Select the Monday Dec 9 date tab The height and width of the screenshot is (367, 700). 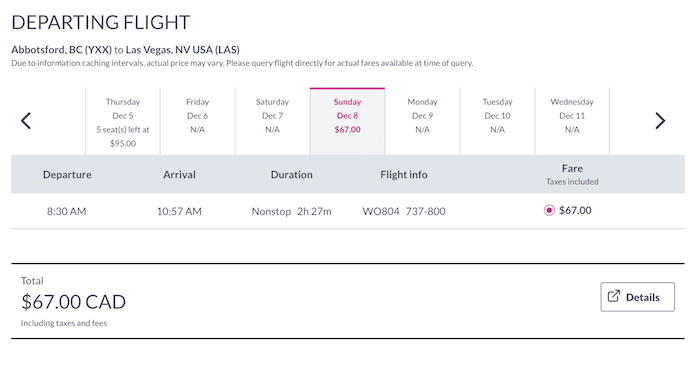point(422,121)
